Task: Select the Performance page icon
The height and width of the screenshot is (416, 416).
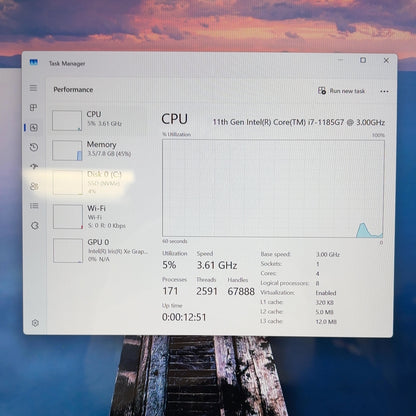Action: [34, 127]
